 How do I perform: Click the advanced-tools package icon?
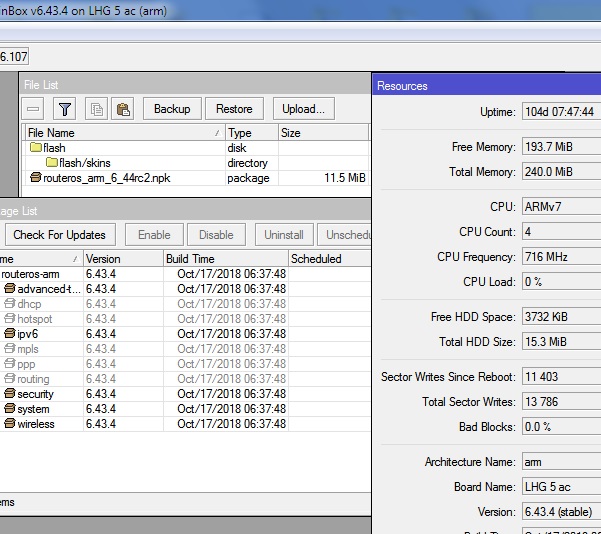pos(10,288)
